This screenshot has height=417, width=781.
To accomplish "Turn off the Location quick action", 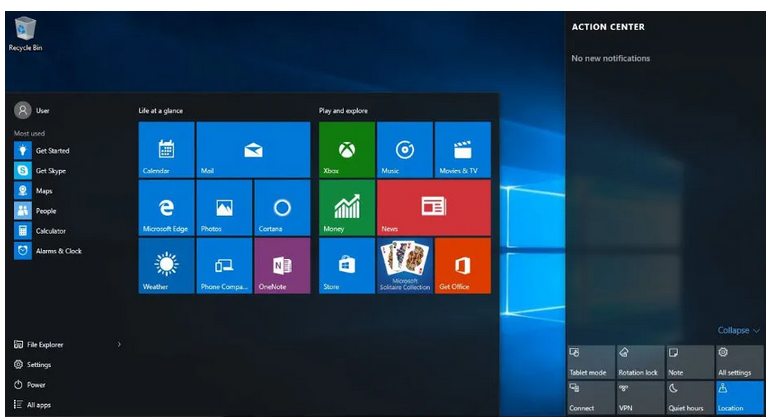I will tap(740, 398).
